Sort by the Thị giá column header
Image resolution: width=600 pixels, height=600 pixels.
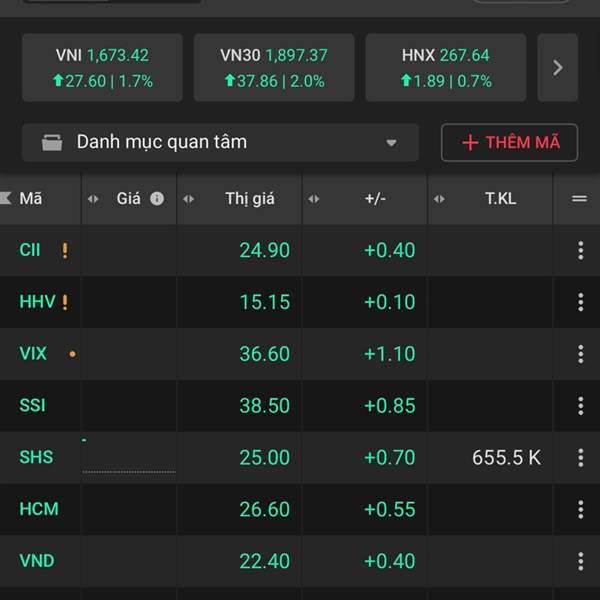[249, 199]
